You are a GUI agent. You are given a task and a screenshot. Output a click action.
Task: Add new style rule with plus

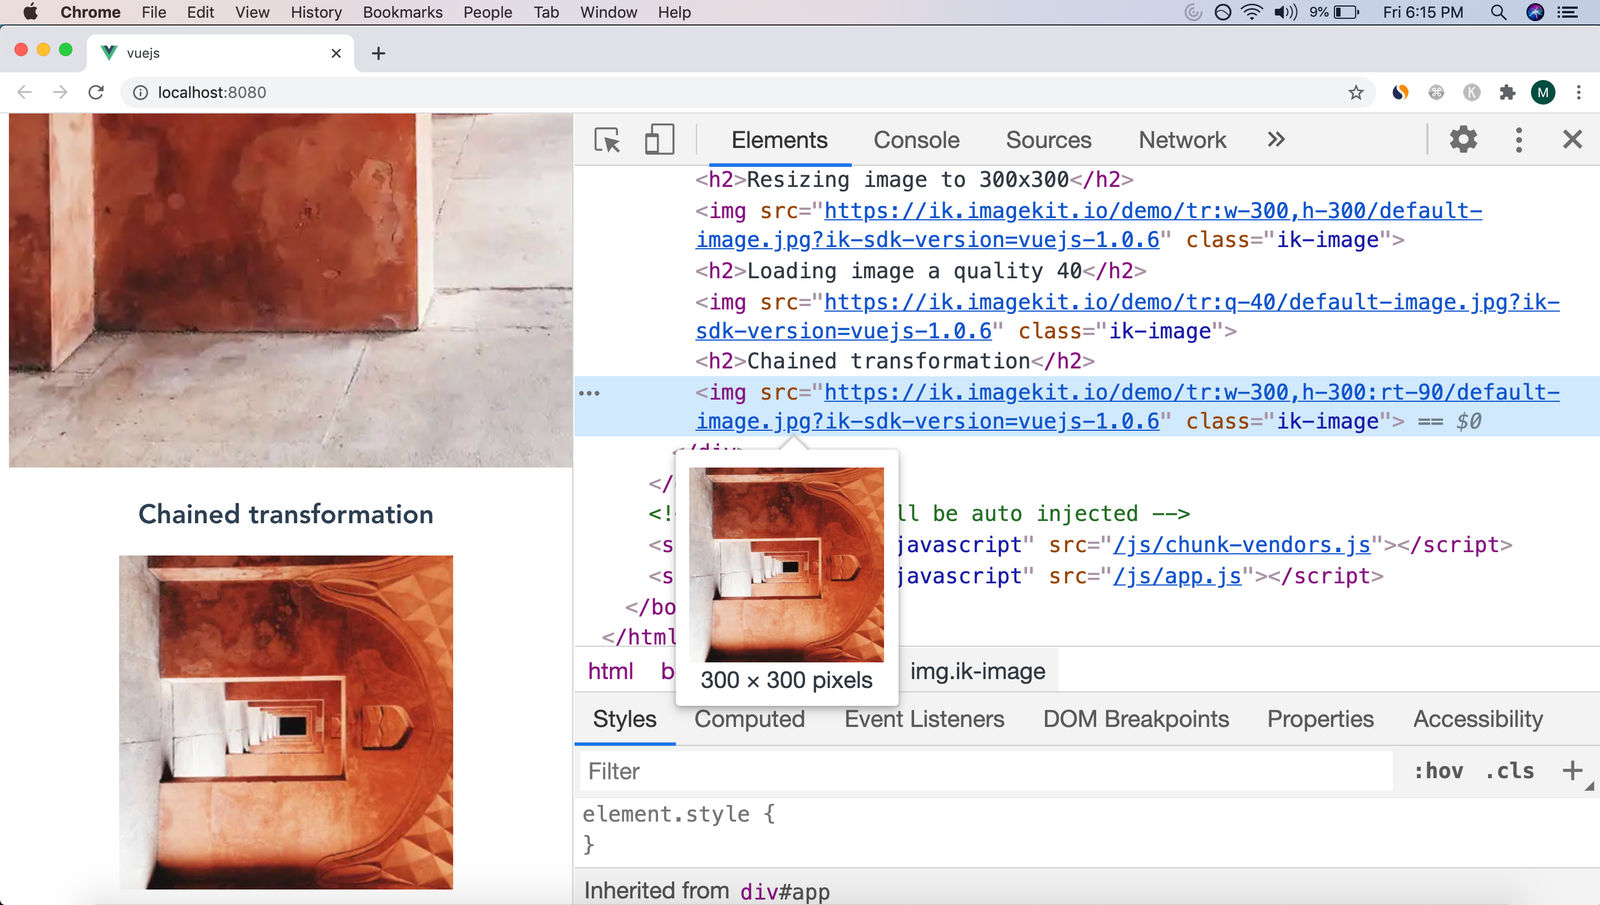tap(1572, 770)
